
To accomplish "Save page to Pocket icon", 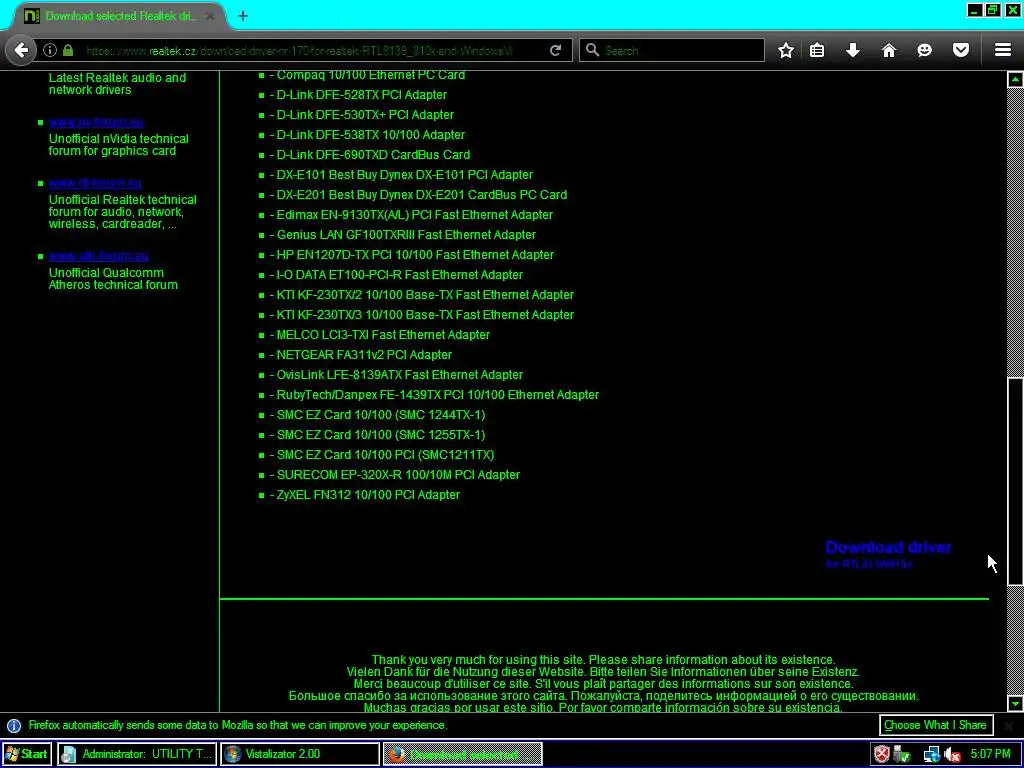I will tap(961, 50).
